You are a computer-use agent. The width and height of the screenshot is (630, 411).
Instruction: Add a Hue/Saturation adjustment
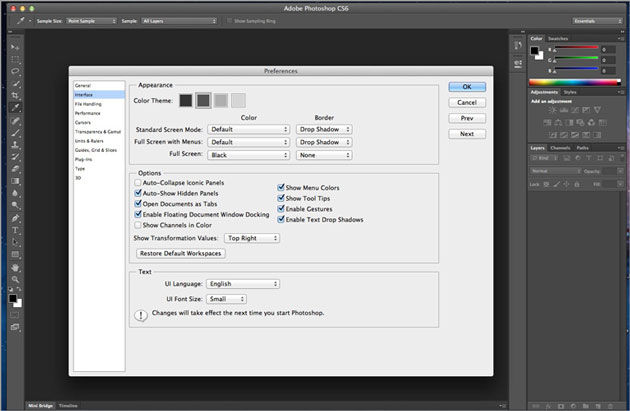(547, 123)
